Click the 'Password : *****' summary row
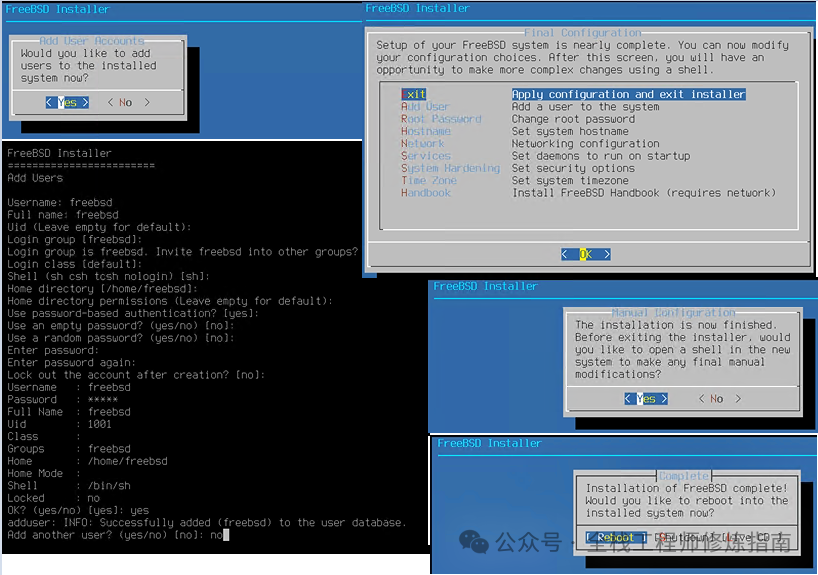Viewport: 818px width, 575px height. pyautogui.click(x=63, y=400)
